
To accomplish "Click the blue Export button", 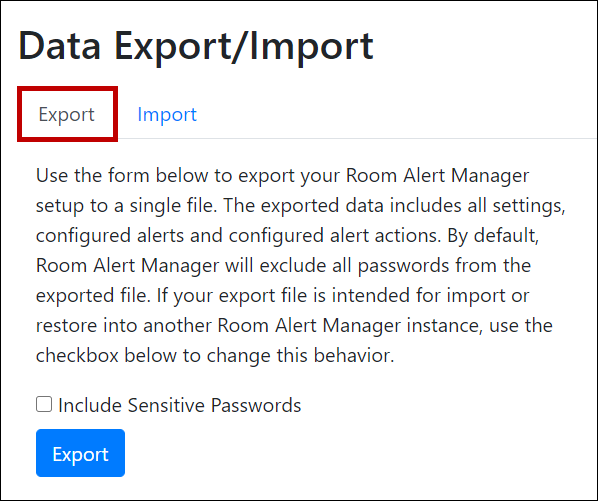I will (x=80, y=453).
